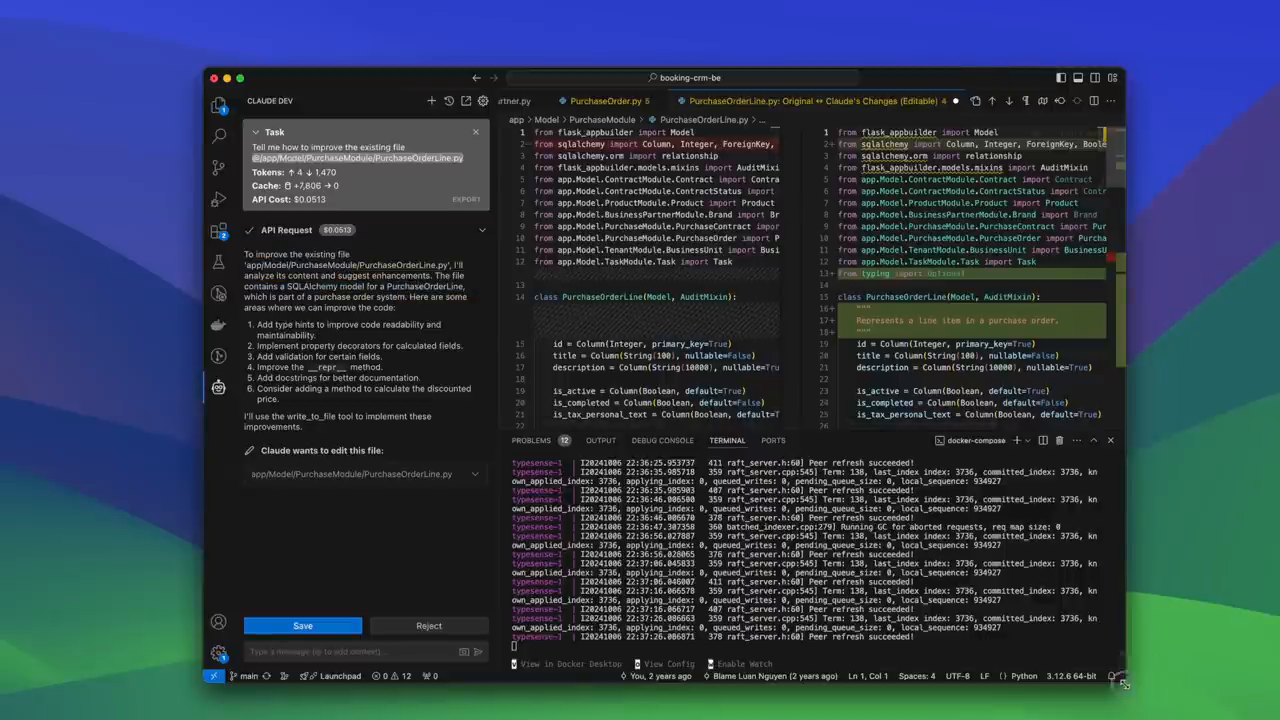Expand the PurchaseOrderLine.py edit file dropdown
The width and height of the screenshot is (1280, 720).
(475, 474)
